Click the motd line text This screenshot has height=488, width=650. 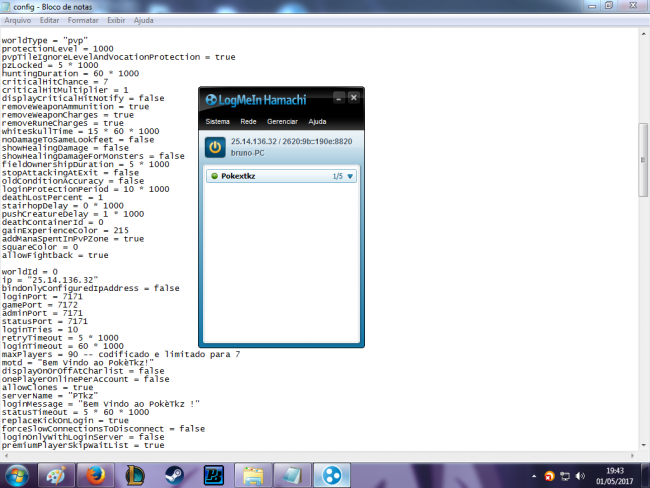[78, 363]
